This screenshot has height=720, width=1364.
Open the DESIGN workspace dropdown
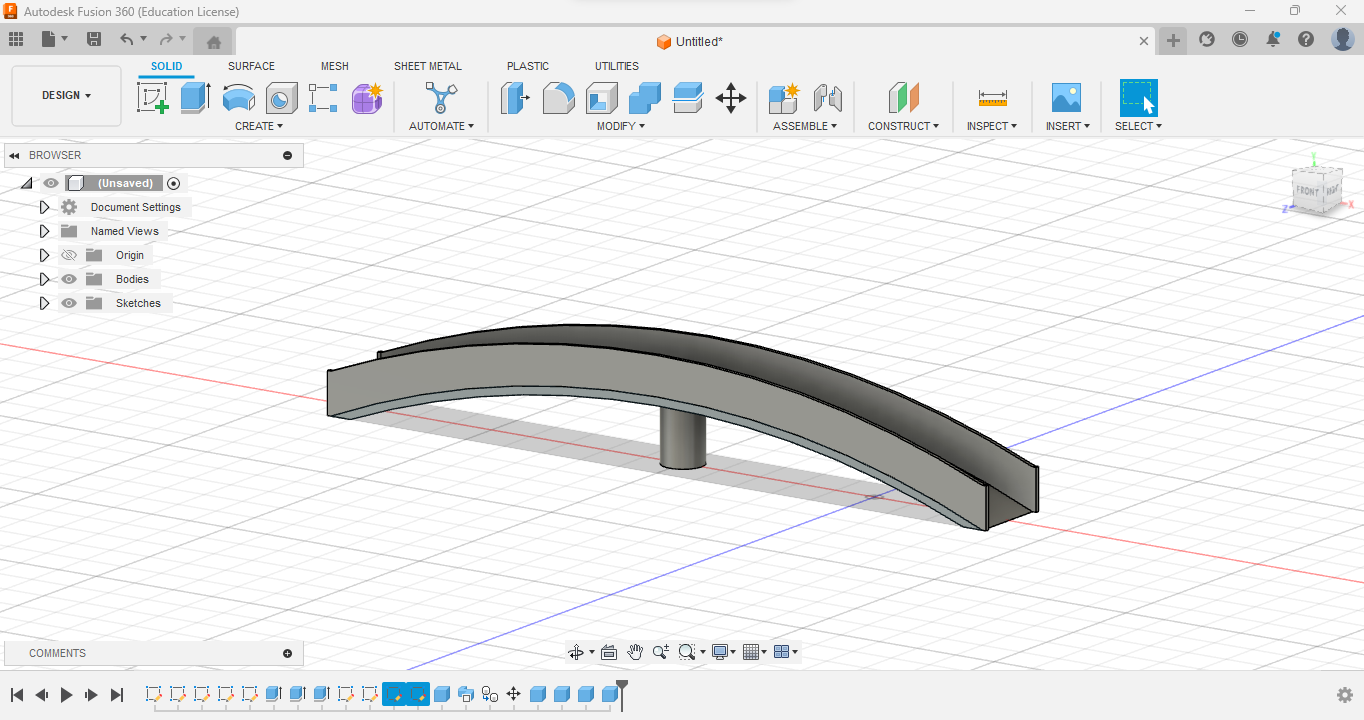pyautogui.click(x=66, y=96)
